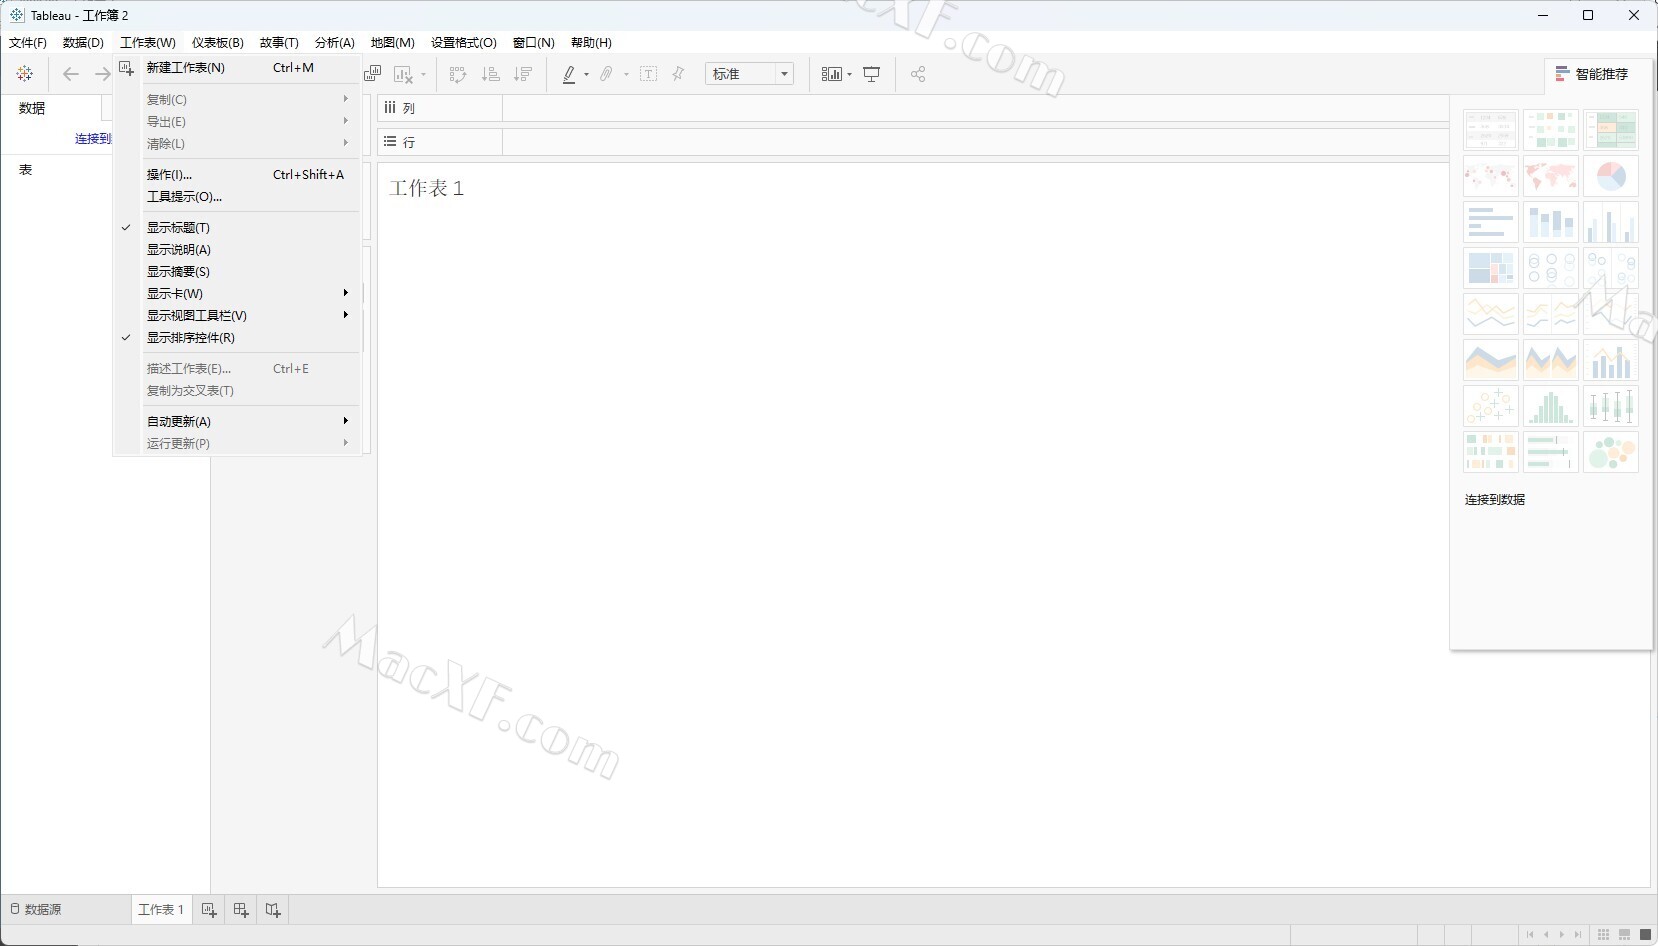This screenshot has width=1658, height=946.
Task: Click the clear sheet toolbar icon
Action: pos(404,74)
